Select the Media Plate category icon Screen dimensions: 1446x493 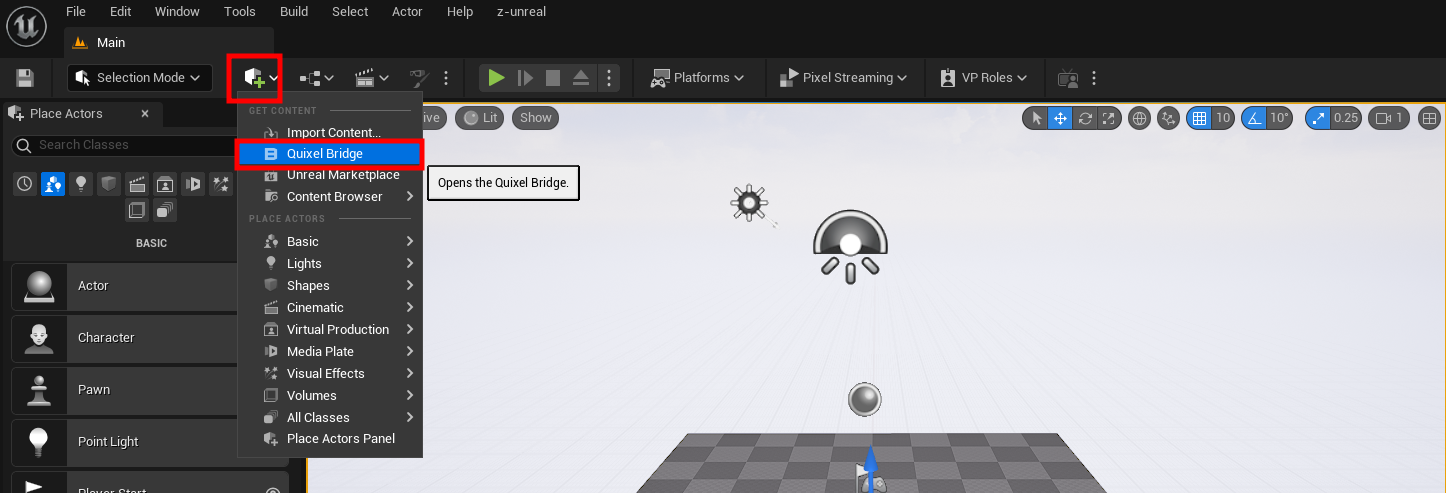tap(193, 184)
